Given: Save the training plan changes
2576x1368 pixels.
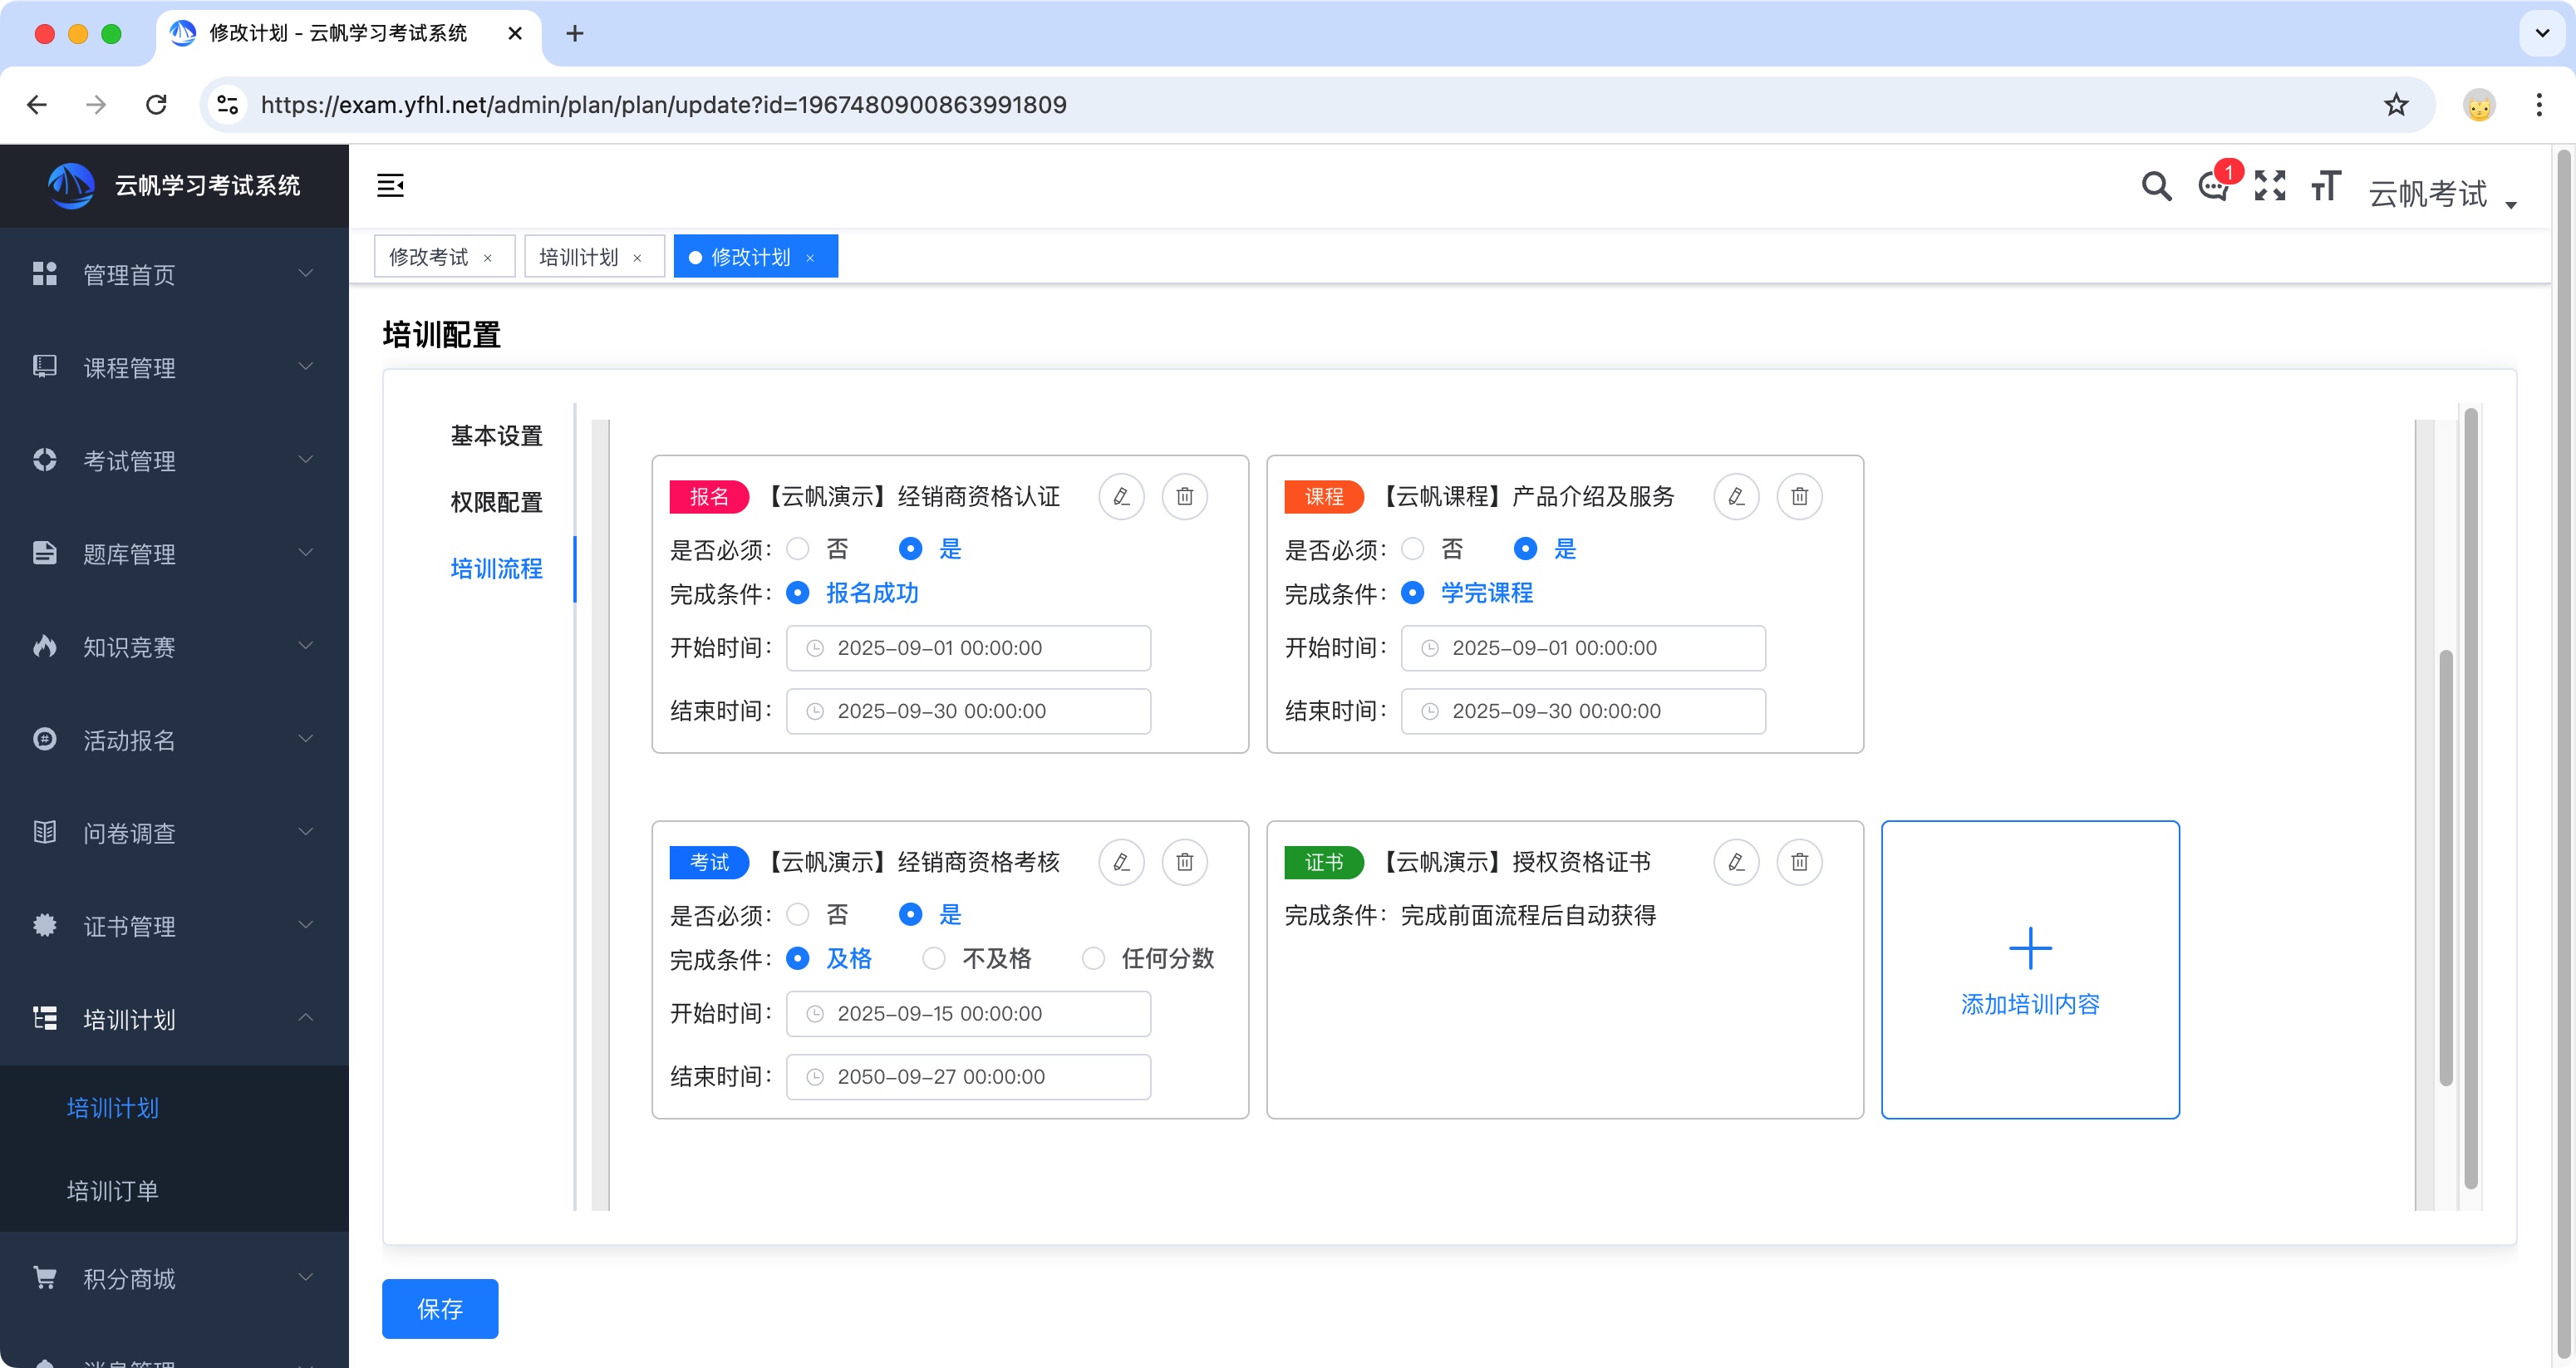Looking at the screenshot, I should [x=439, y=1308].
